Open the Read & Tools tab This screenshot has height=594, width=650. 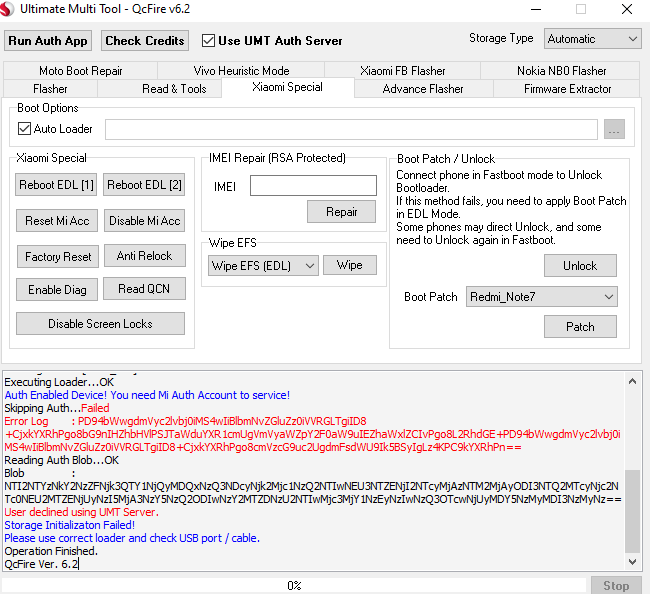click(x=174, y=89)
